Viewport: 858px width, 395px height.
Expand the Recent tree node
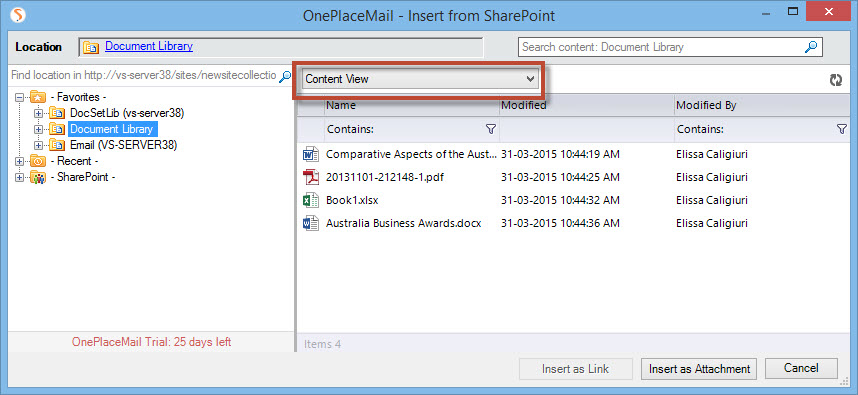[20, 161]
